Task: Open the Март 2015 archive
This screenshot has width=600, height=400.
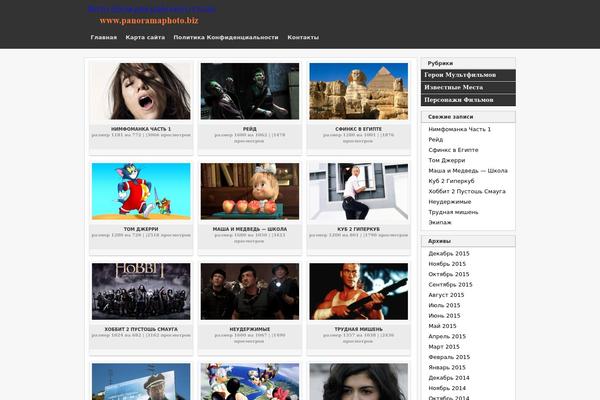Action: pyautogui.click(x=444, y=347)
